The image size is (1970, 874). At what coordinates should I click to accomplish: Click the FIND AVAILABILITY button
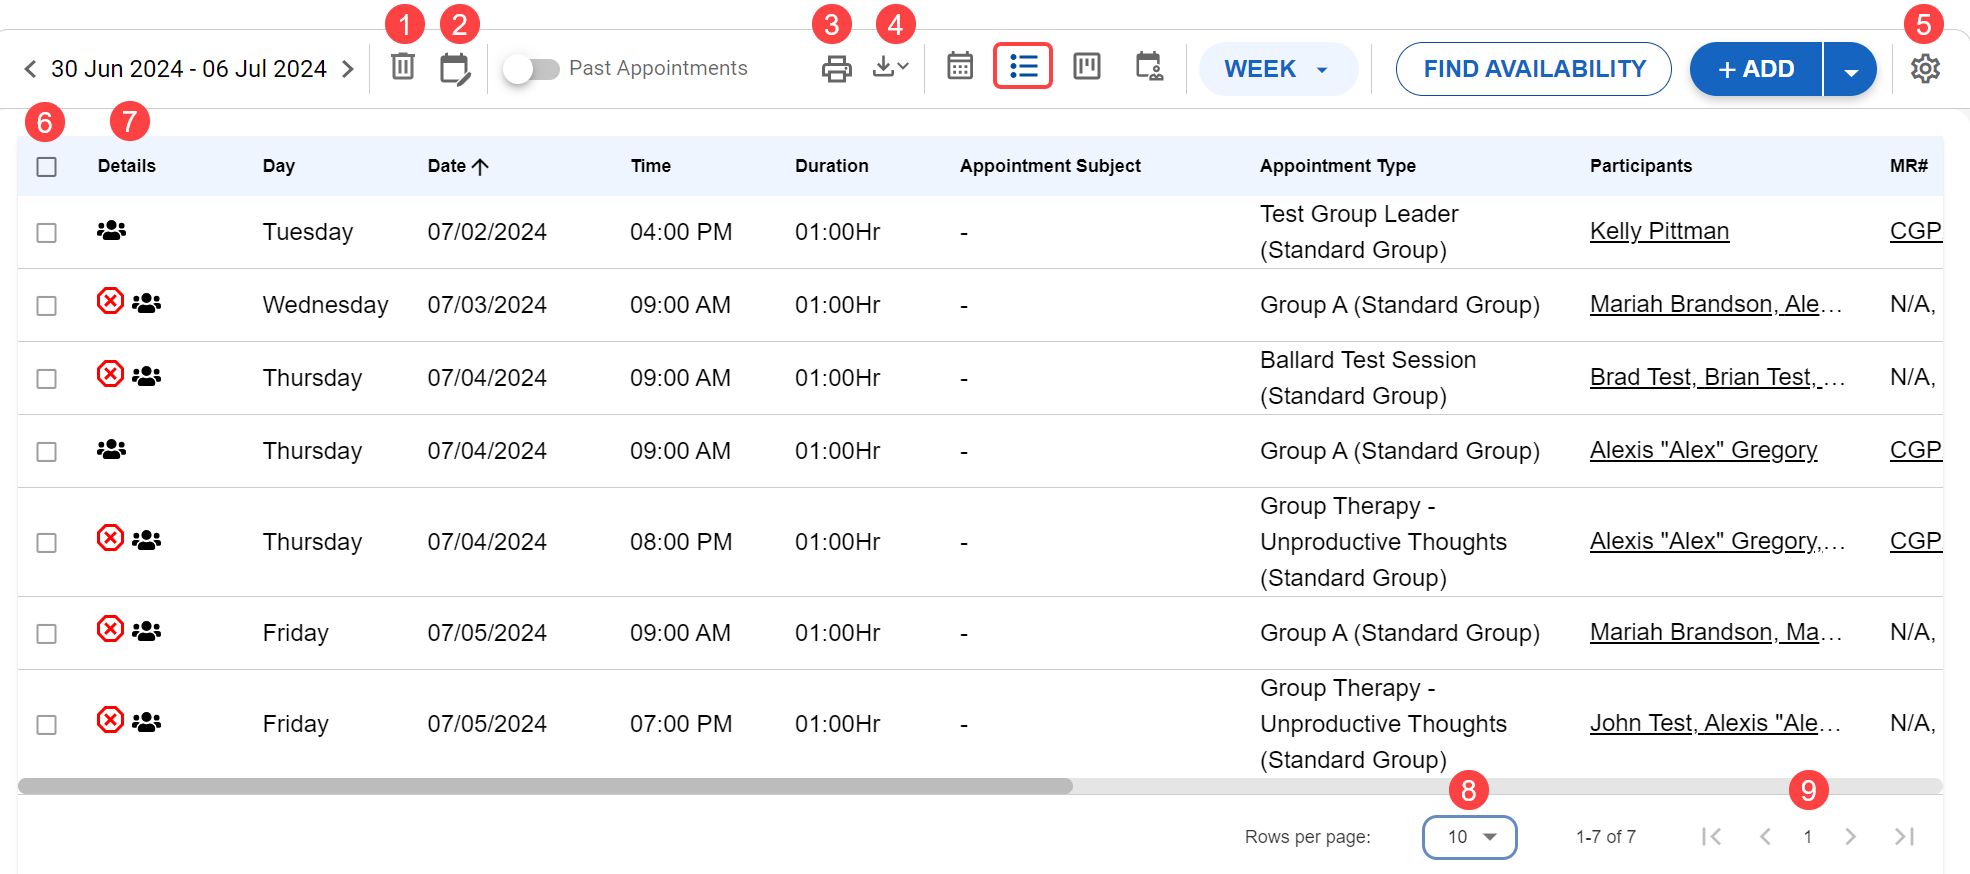(1533, 69)
